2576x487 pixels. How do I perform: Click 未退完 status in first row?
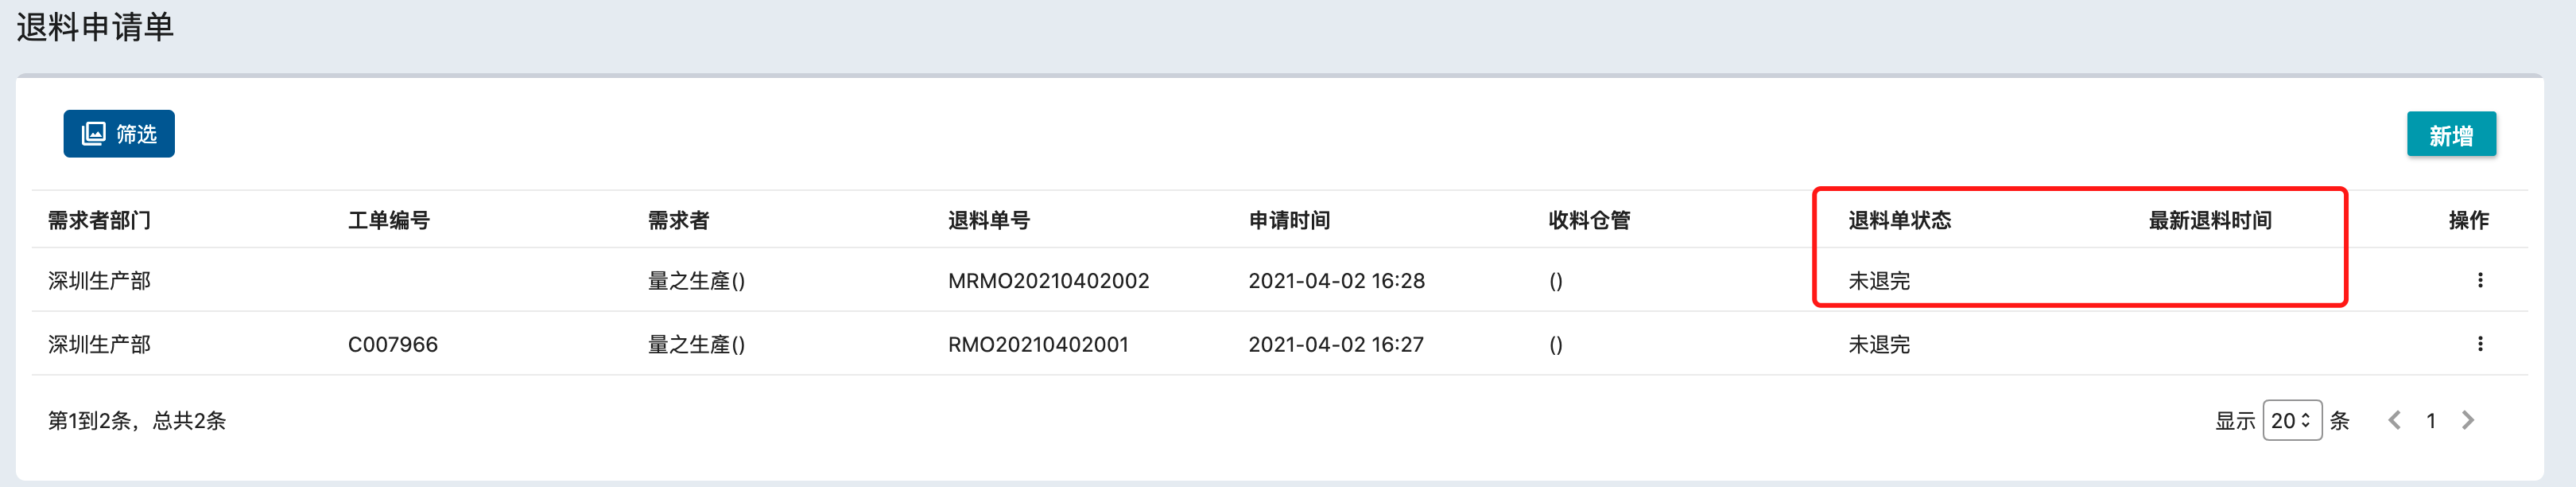pos(1879,281)
